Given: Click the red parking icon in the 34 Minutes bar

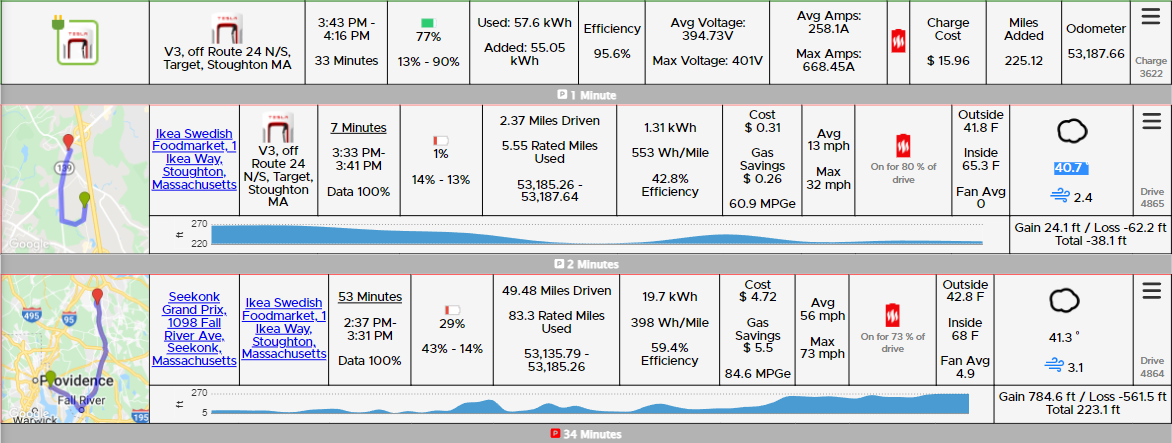Looking at the screenshot, I should coord(555,433).
